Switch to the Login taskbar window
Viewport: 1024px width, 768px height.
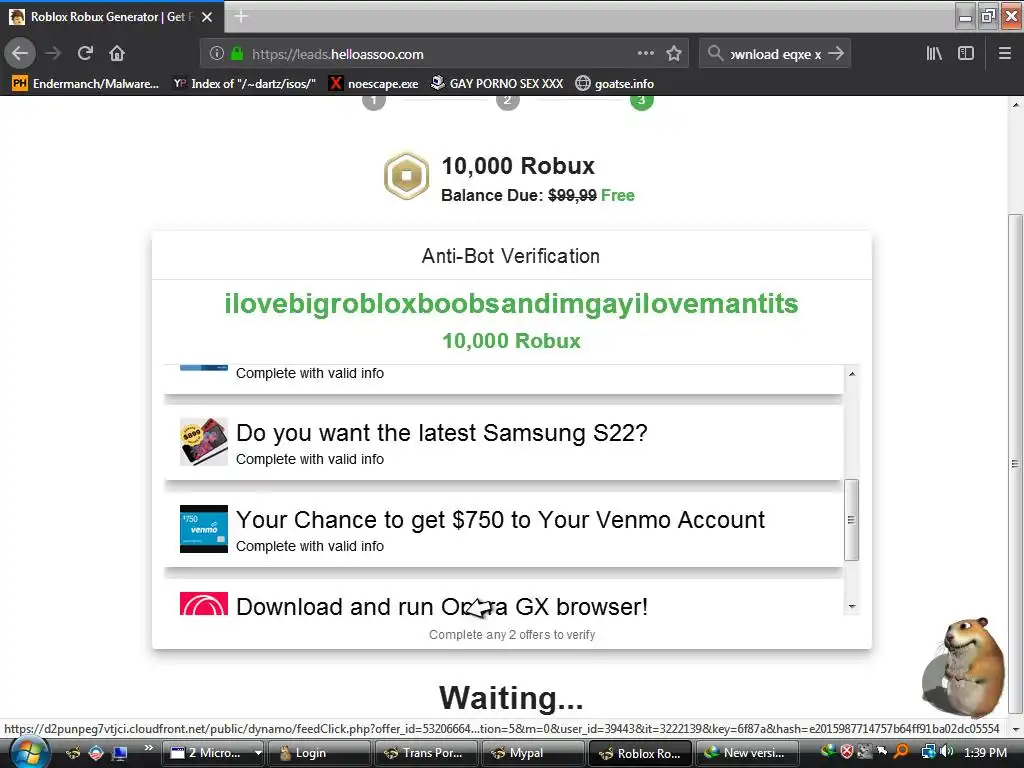[319, 753]
